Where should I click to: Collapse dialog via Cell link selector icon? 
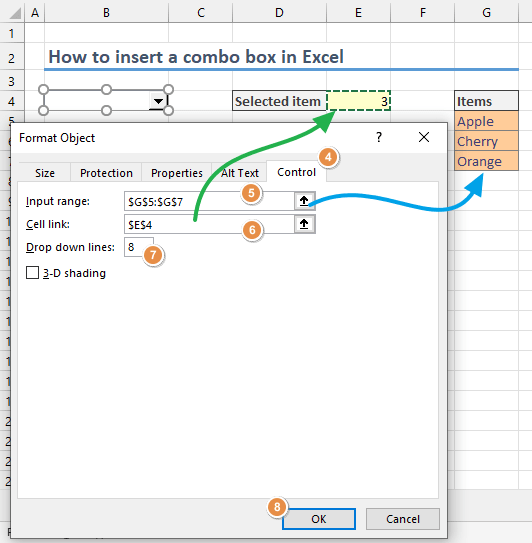pos(304,224)
